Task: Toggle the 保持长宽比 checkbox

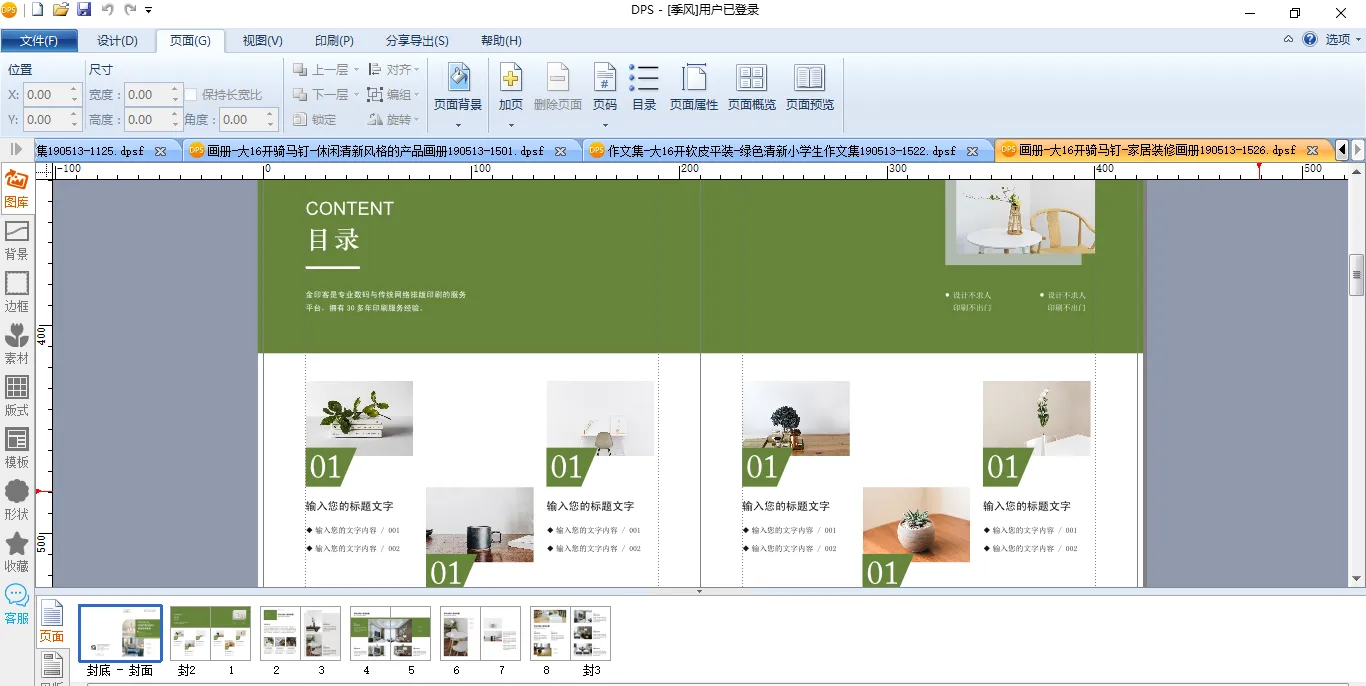Action: coord(191,95)
